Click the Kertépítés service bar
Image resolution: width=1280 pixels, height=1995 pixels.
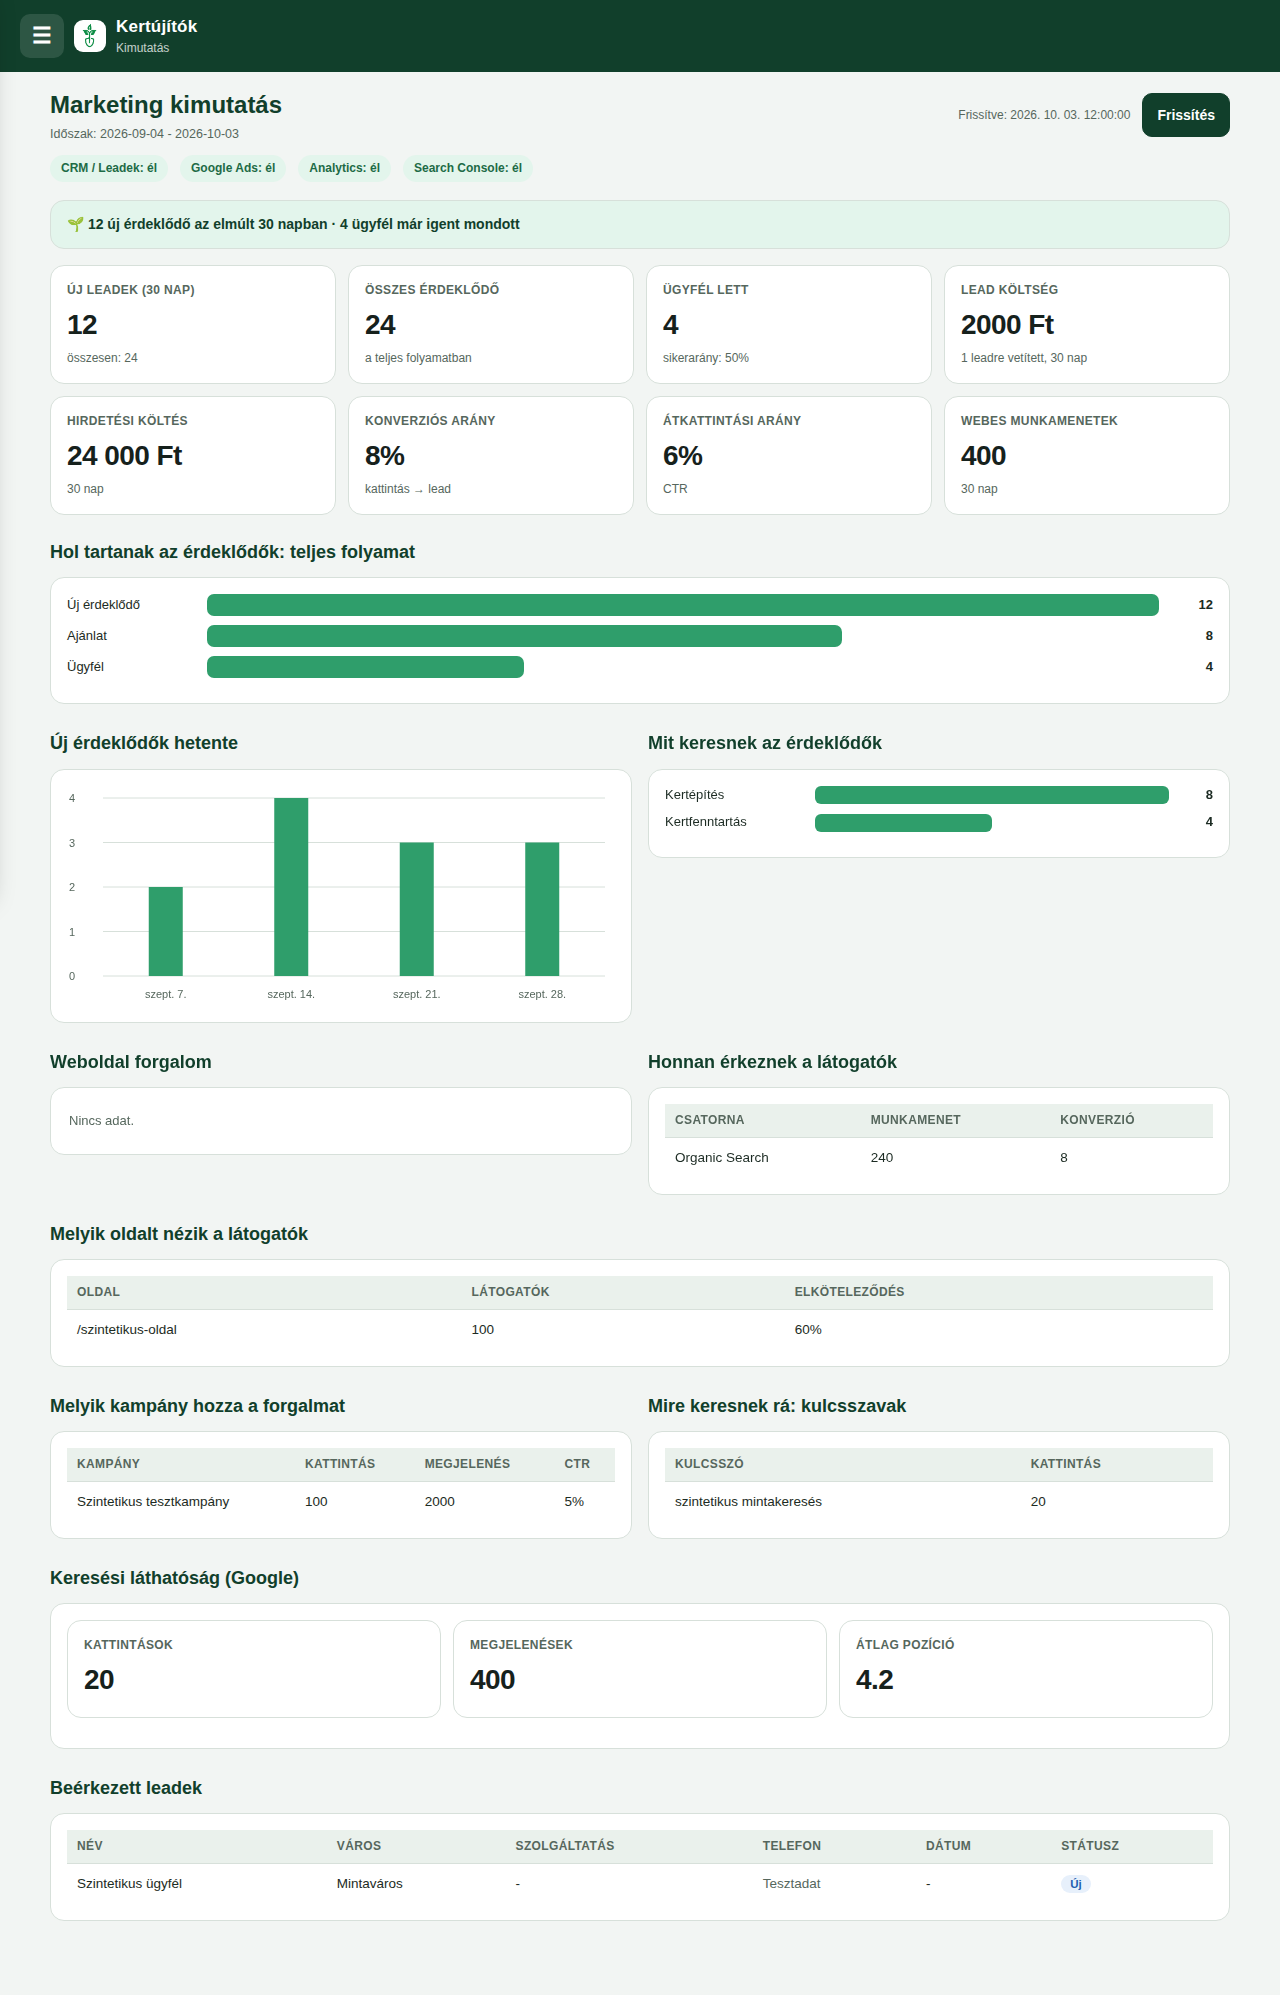pyautogui.click(x=992, y=795)
